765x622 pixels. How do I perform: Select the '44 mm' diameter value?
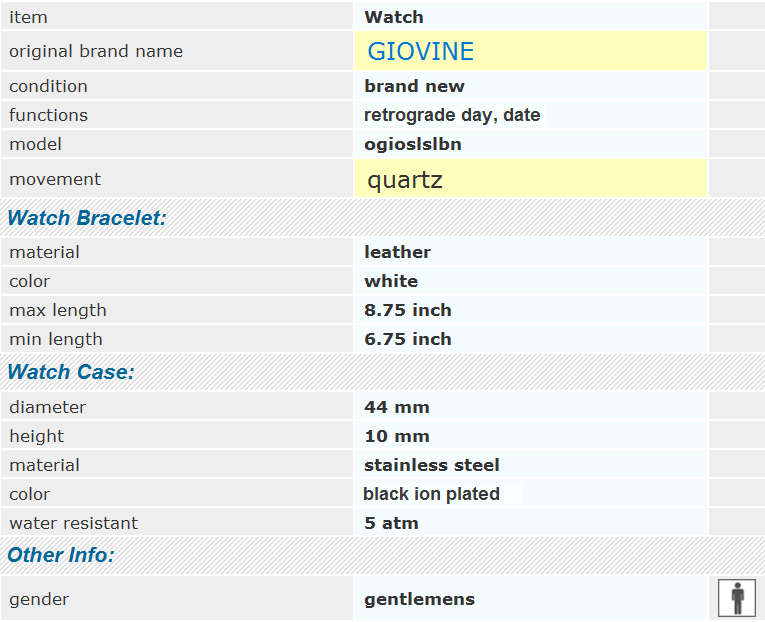pos(397,407)
